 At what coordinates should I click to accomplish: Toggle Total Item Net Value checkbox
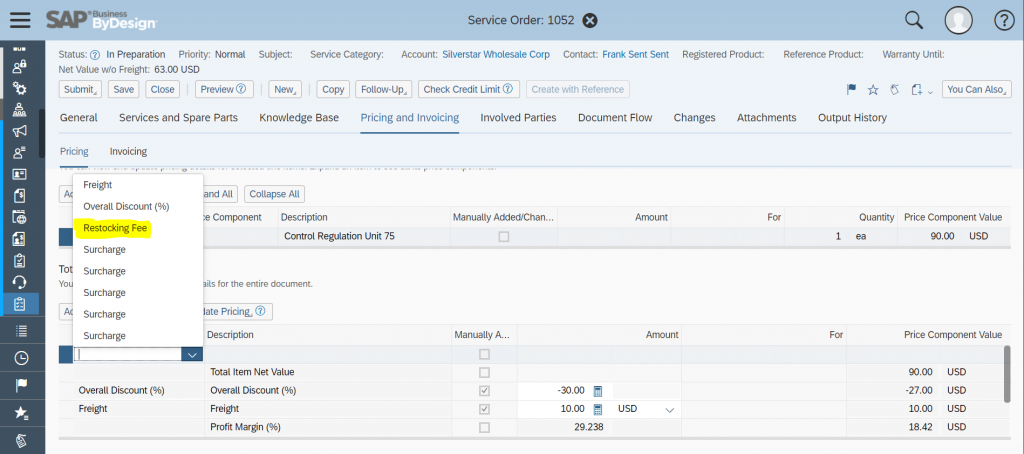point(484,372)
